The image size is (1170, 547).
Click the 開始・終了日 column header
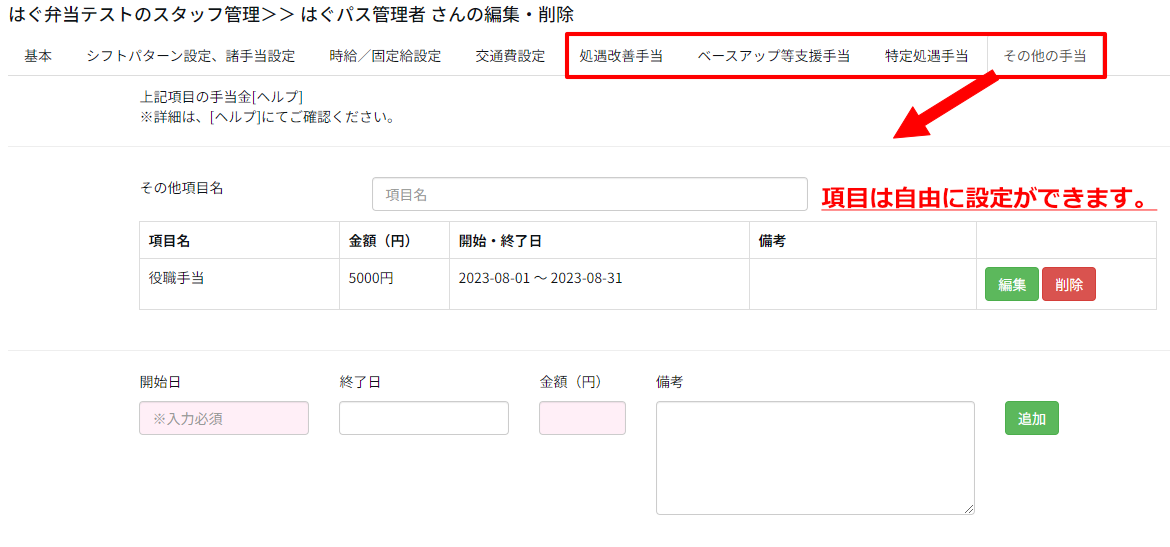[x=500, y=241]
